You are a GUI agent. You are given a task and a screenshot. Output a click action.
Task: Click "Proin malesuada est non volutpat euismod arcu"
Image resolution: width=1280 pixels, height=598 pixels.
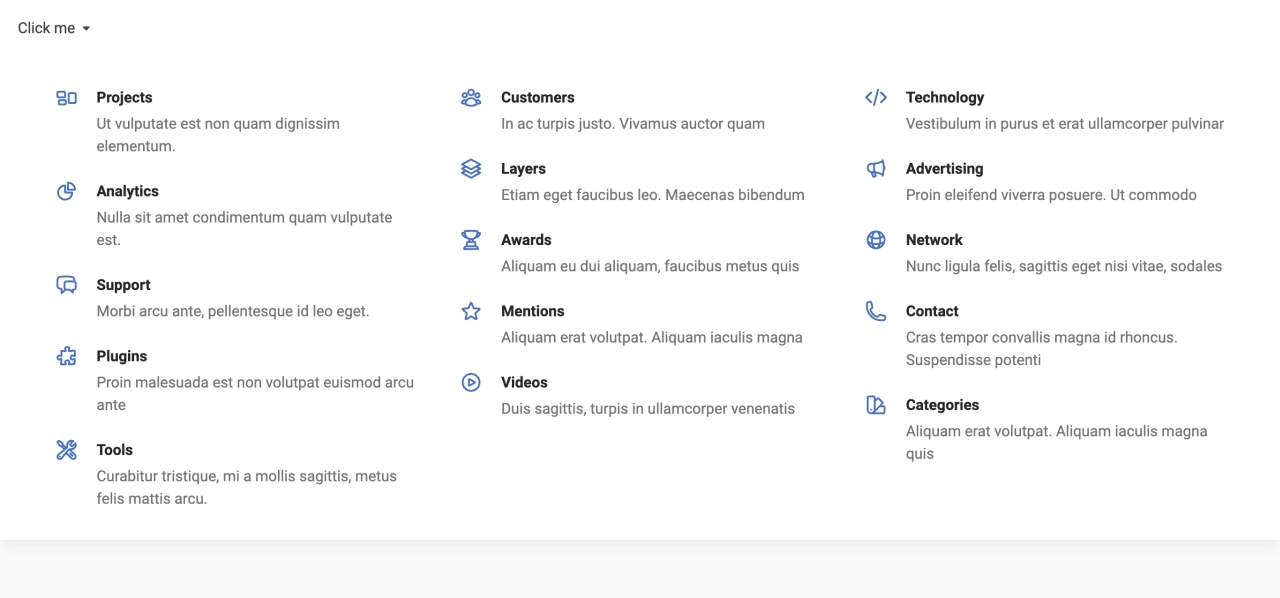point(255,382)
